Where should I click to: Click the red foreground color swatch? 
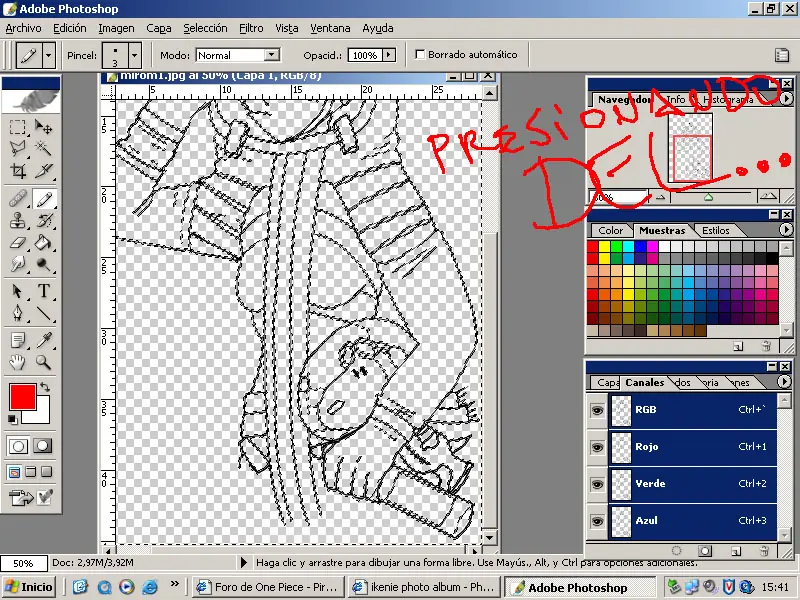click(22, 396)
